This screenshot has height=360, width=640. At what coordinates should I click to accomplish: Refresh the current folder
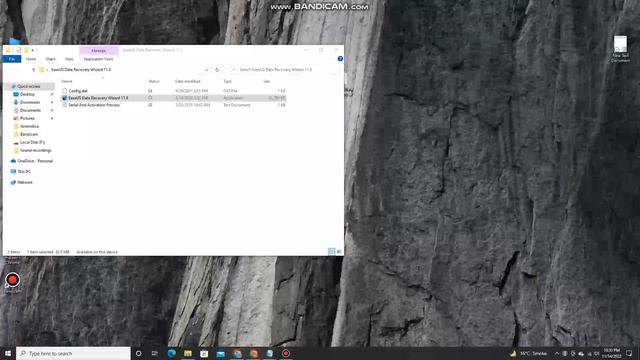(x=217, y=70)
